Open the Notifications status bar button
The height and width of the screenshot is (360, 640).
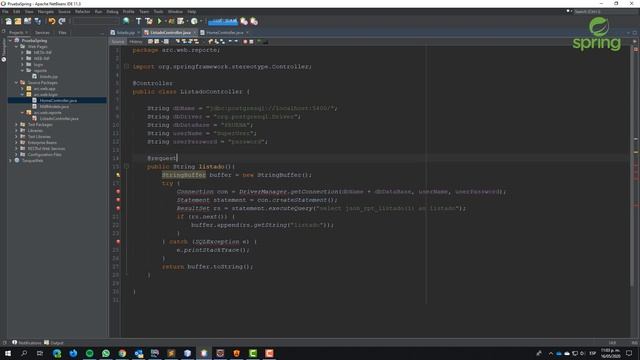[x=27, y=343]
